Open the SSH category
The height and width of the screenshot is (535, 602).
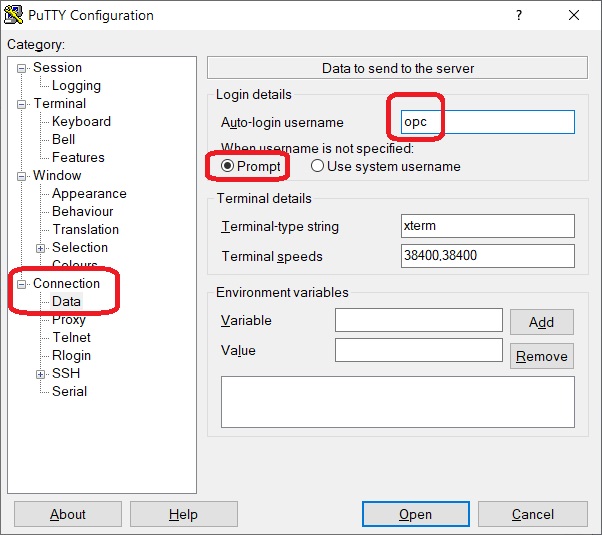click(66, 373)
